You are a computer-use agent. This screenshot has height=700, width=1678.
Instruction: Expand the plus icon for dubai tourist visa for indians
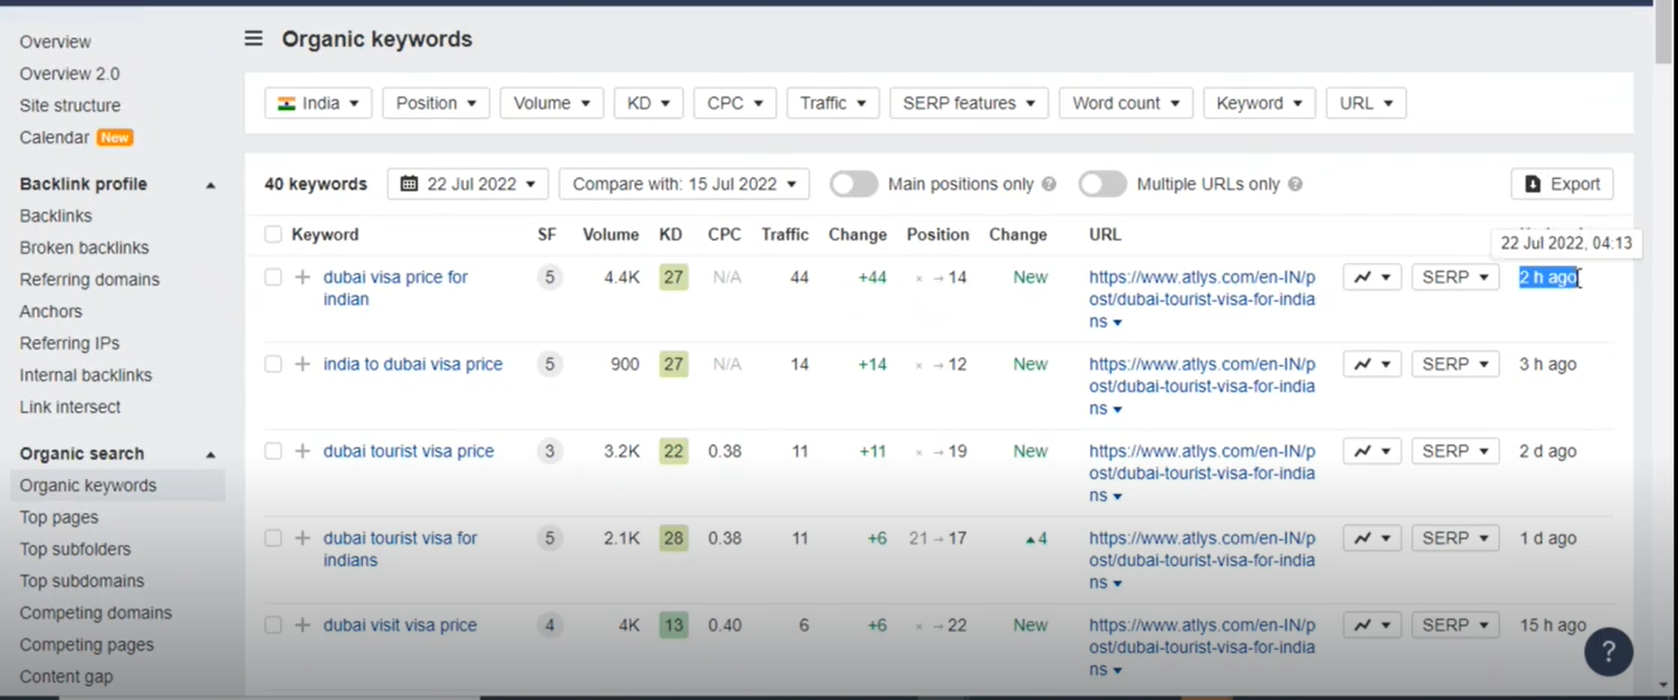[x=302, y=538]
